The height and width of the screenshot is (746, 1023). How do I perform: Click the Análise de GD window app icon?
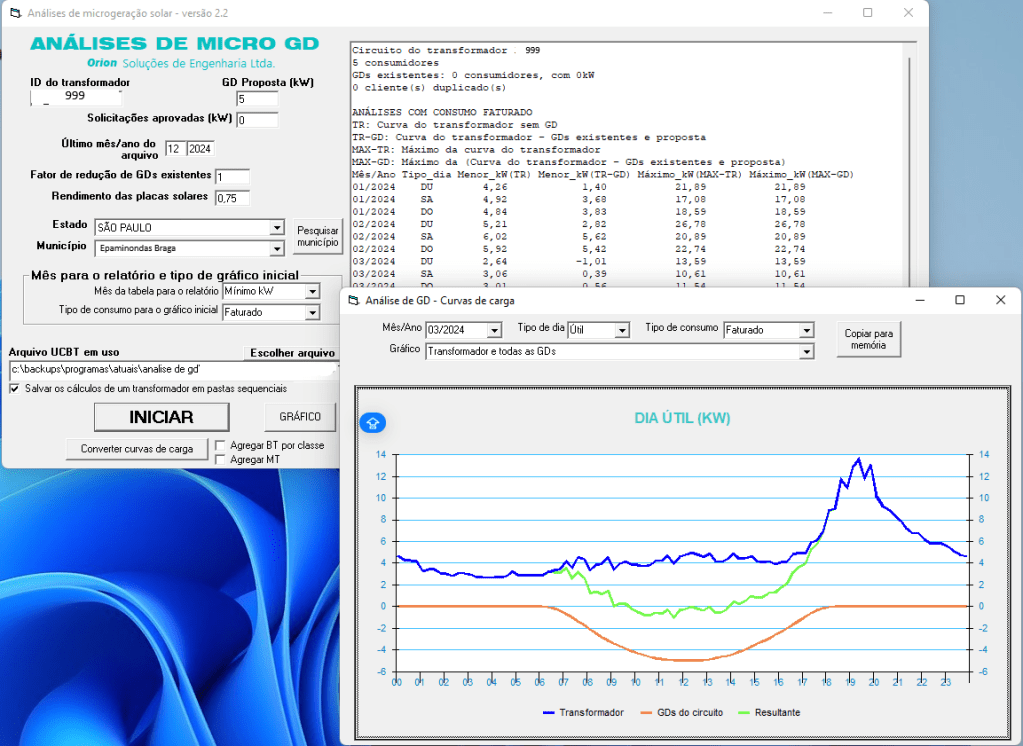(x=352, y=300)
